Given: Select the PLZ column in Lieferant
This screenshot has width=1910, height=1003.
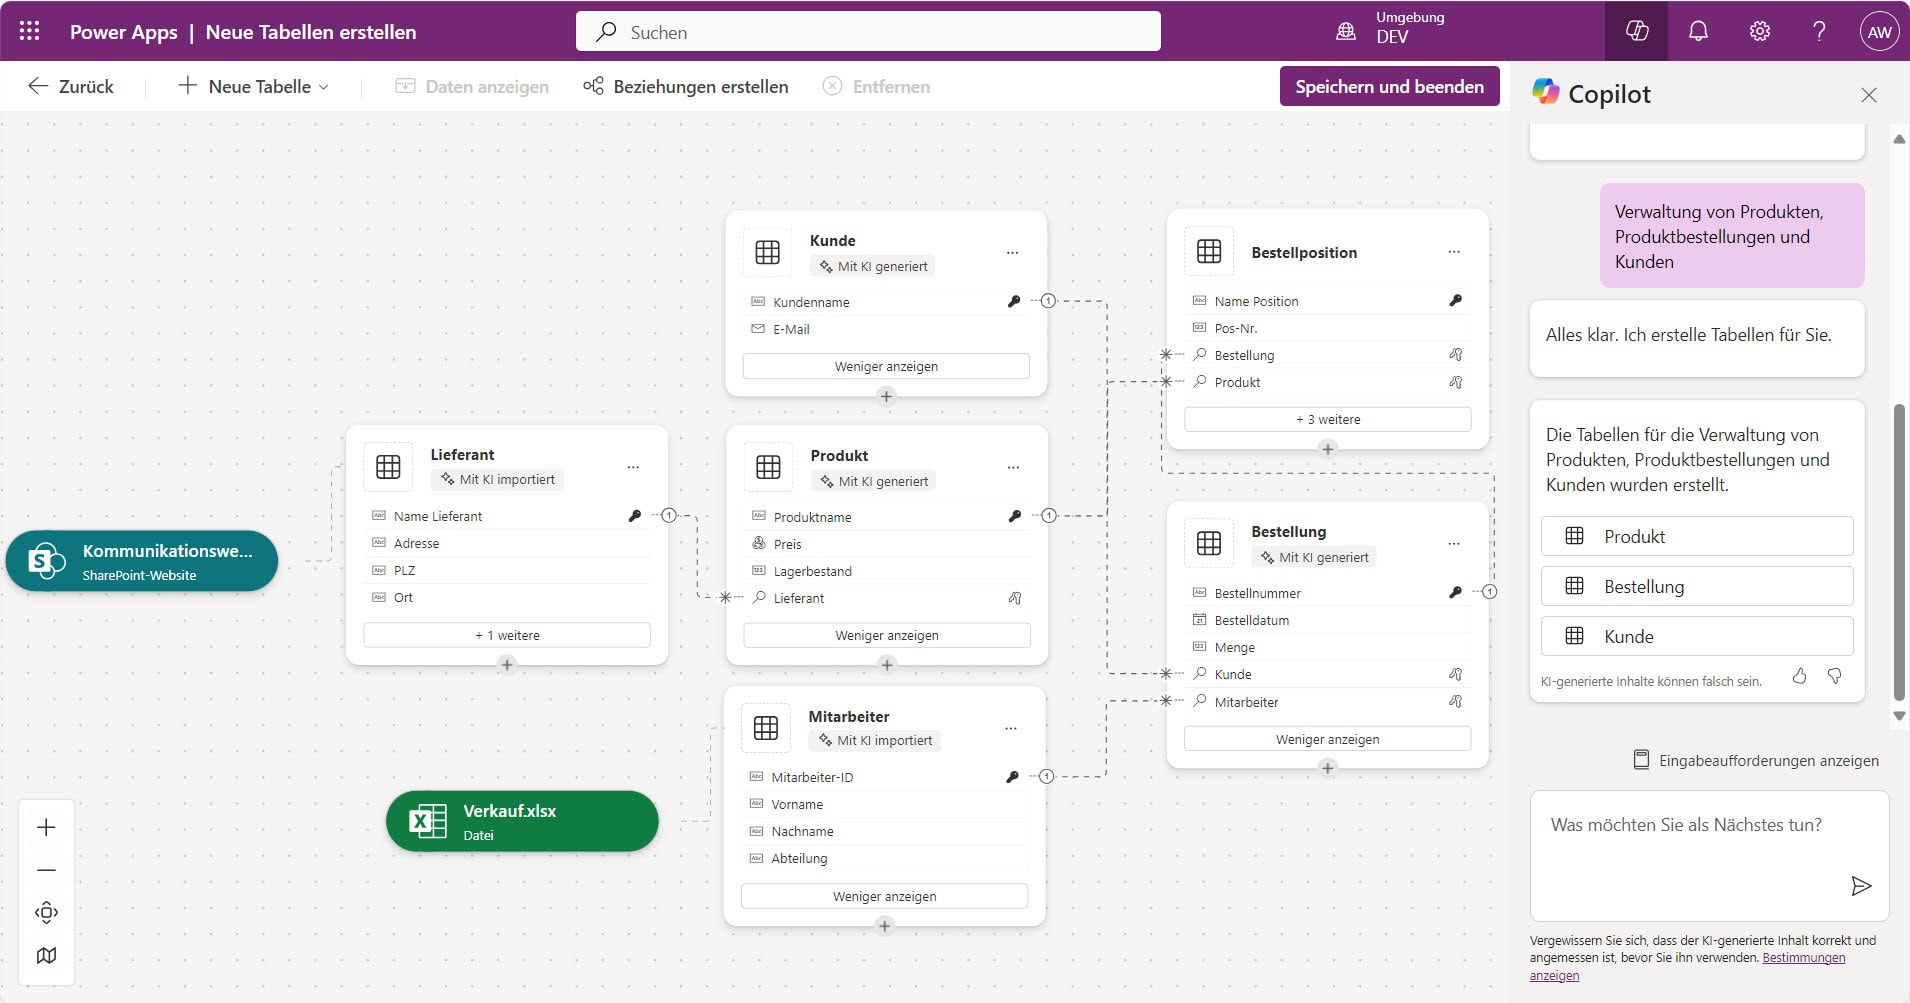Looking at the screenshot, I should tap(507, 570).
